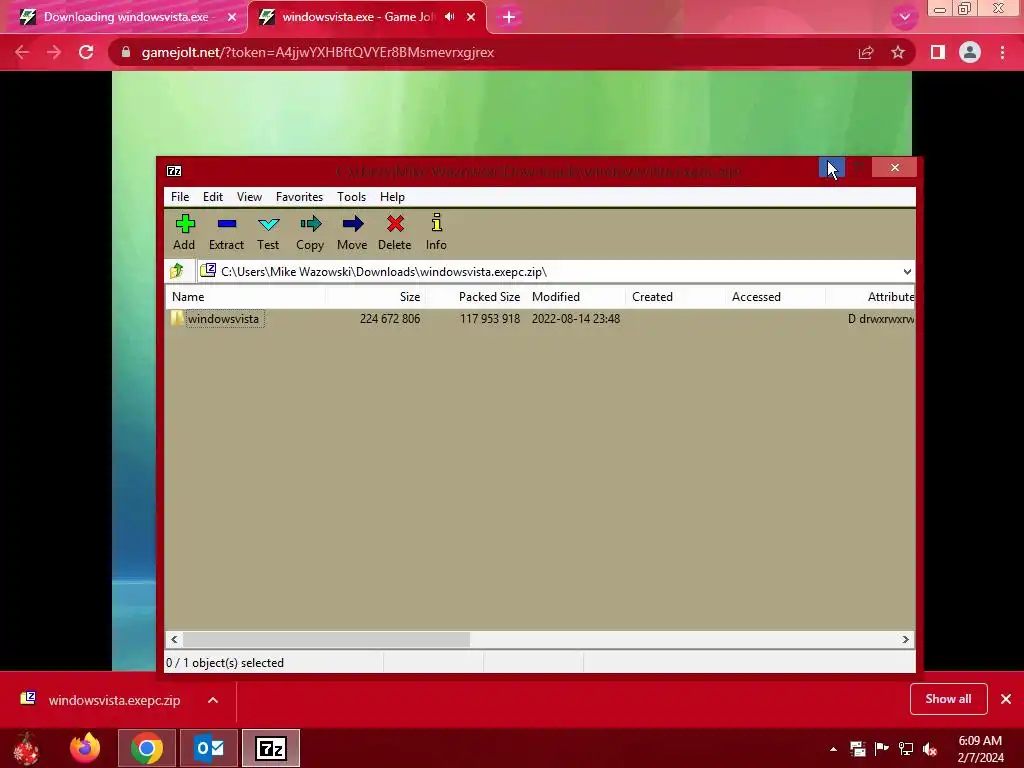Open Info for the archive
This screenshot has width=1024, height=768.
(436, 232)
